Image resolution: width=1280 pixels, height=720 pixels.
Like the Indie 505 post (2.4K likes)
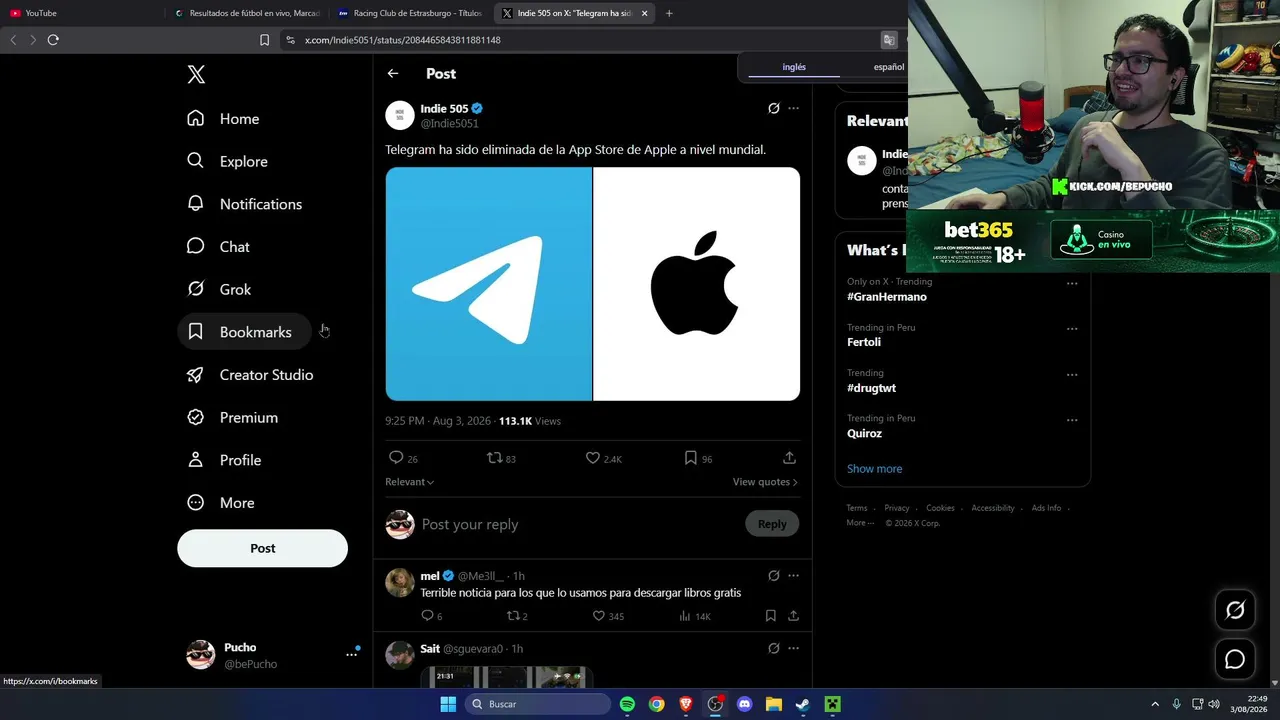pos(593,458)
